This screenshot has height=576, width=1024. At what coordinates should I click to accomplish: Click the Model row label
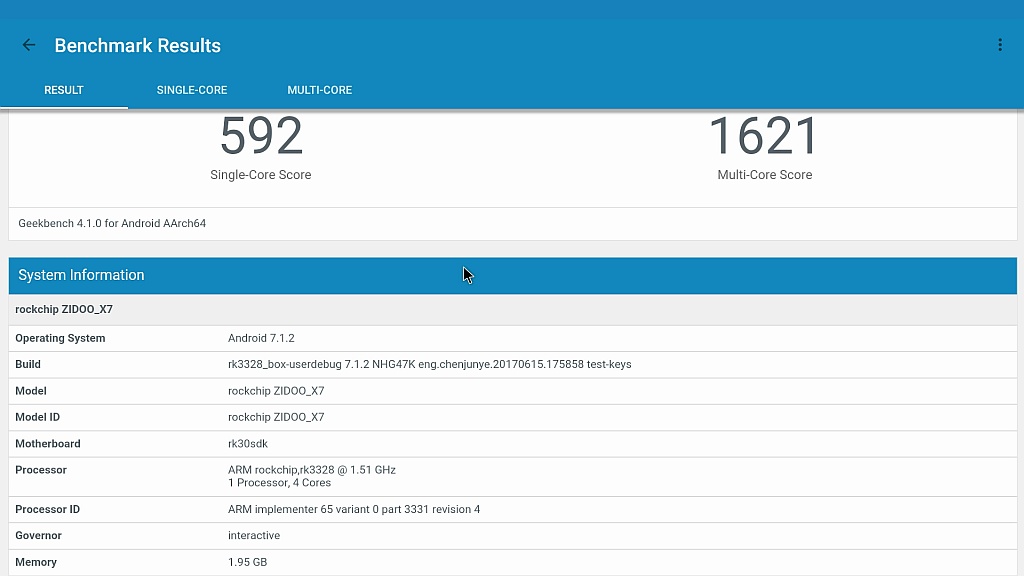pos(31,391)
